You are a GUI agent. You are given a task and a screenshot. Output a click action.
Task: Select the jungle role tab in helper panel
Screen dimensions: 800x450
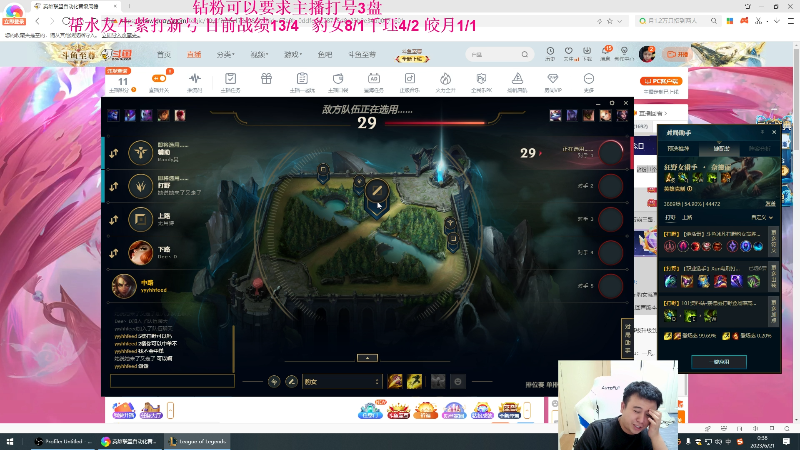(670, 218)
